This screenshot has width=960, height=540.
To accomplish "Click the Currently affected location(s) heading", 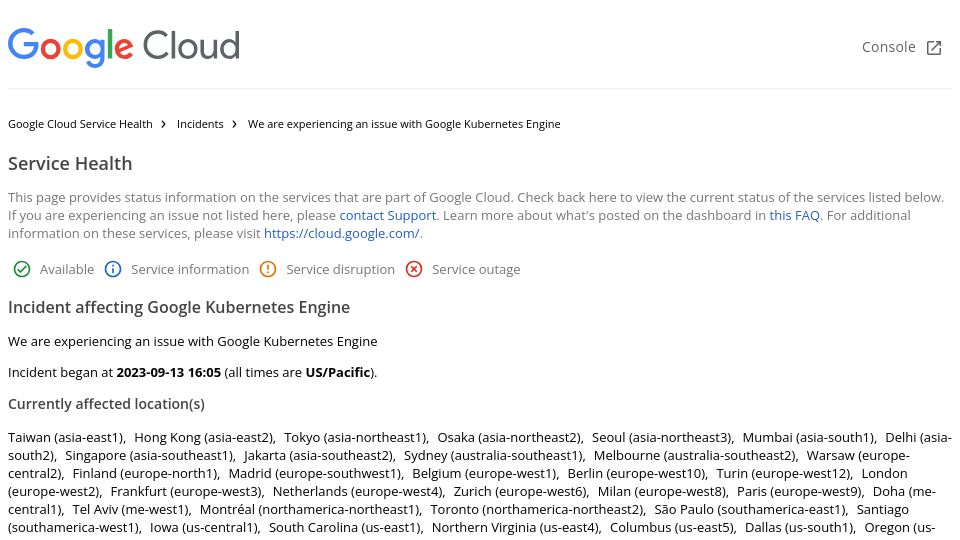I will [x=107, y=404].
